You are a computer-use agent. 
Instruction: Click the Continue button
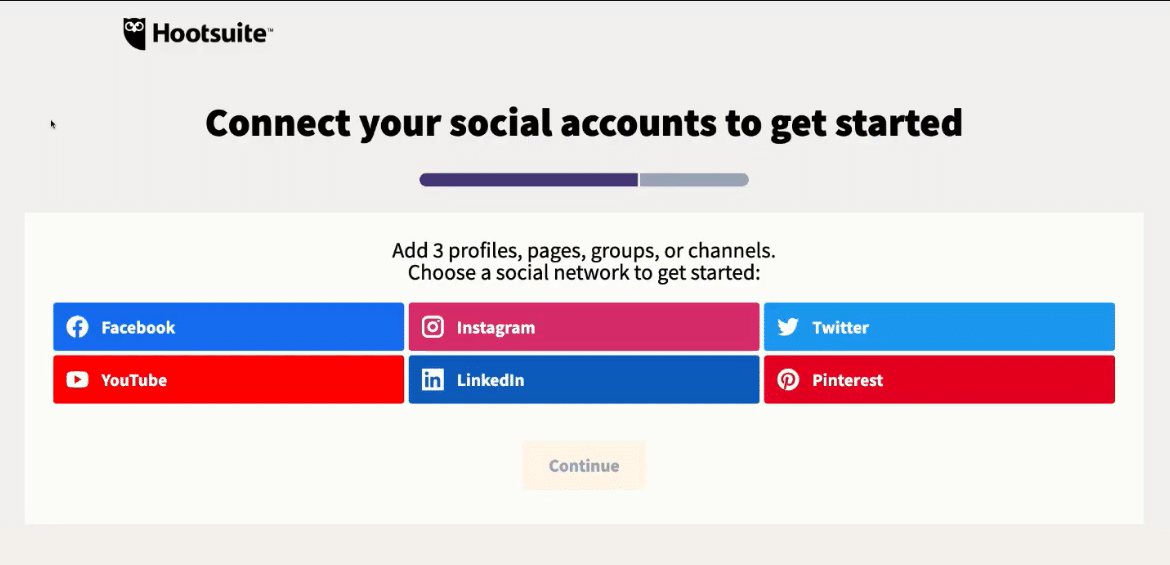584,466
